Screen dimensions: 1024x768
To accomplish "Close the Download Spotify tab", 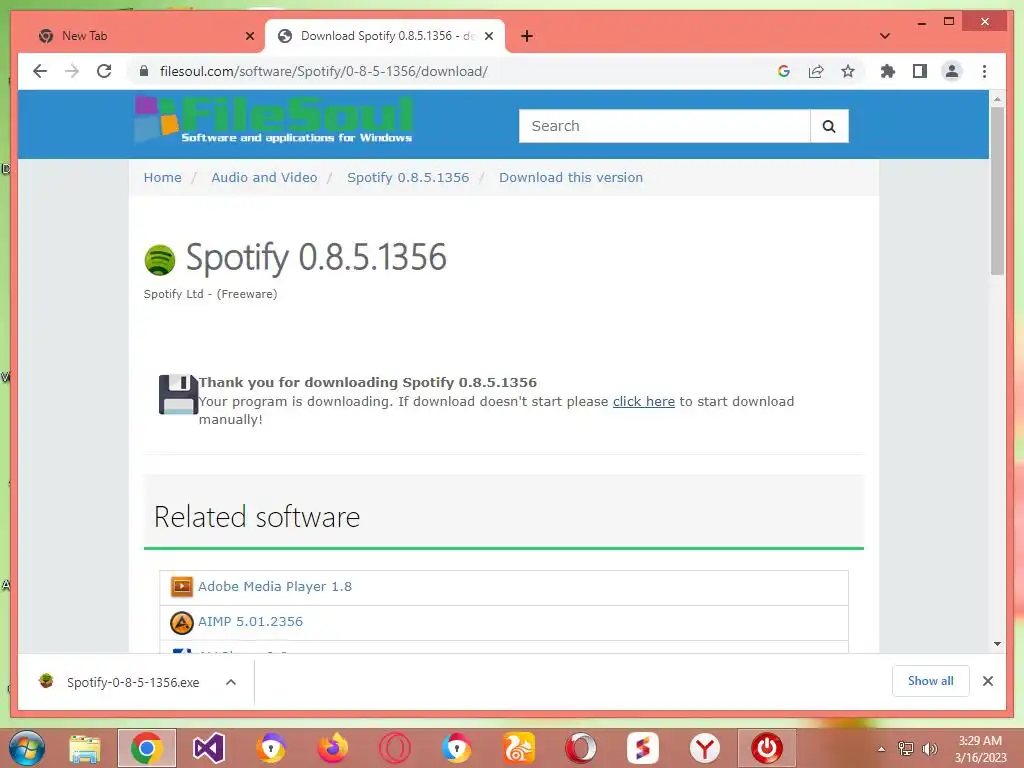I will coord(489,36).
